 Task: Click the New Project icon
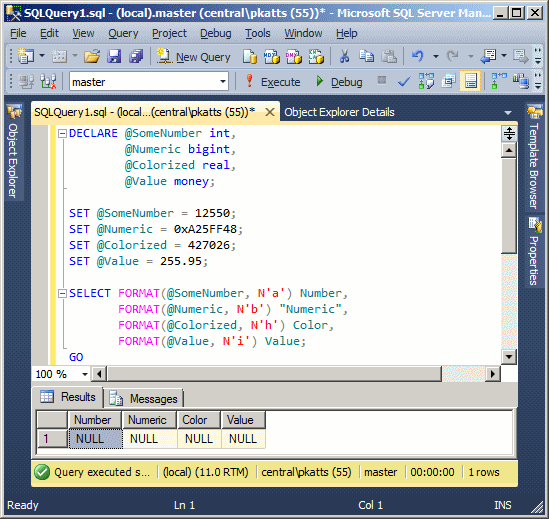[x=26, y=56]
